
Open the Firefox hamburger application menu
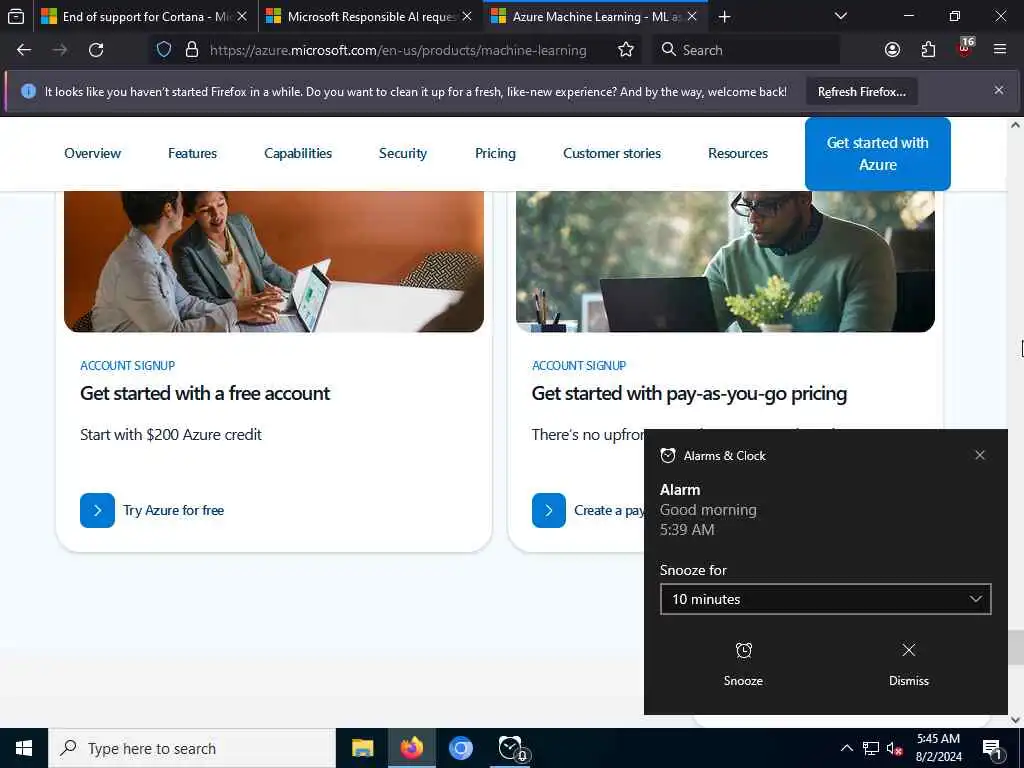(1000, 50)
